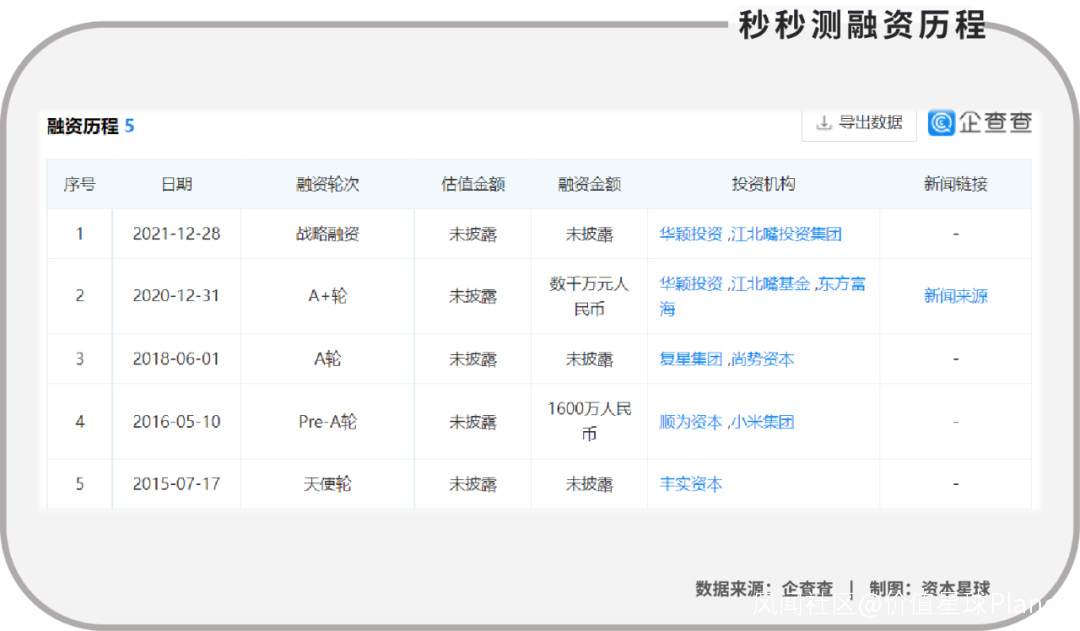The image size is (1080, 631).
Task: Click the Pre-A轮 round cell
Action: tap(327, 422)
